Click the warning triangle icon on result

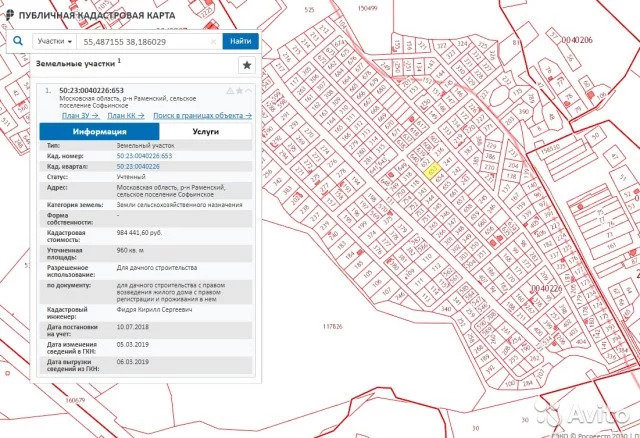pos(230,91)
